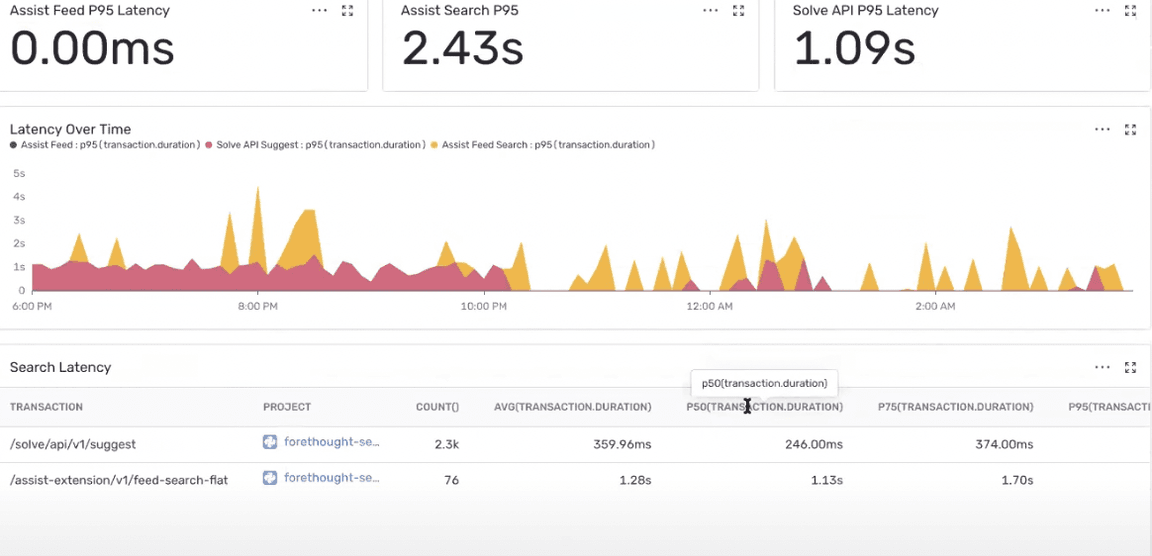Expand Assist Search P95 widget fullscreen
Viewport: 1152px width, 556px height.
coord(739,10)
